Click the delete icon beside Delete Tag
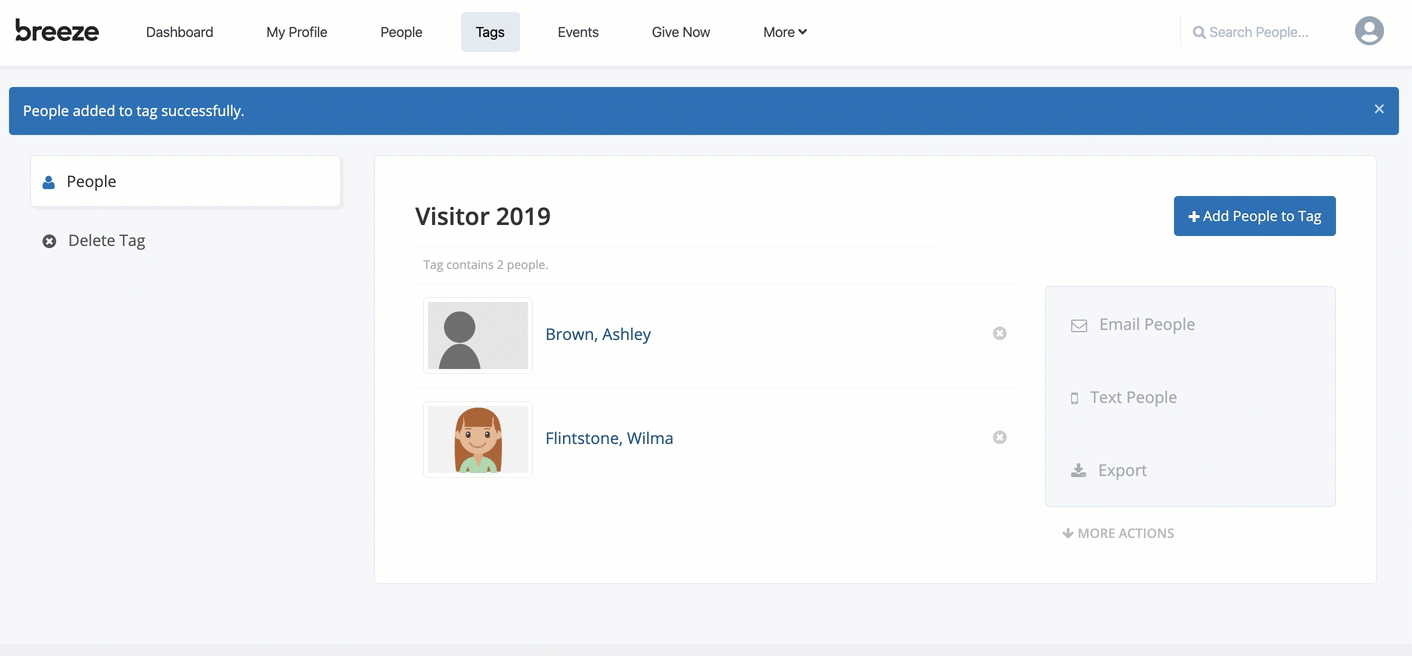 (x=49, y=241)
